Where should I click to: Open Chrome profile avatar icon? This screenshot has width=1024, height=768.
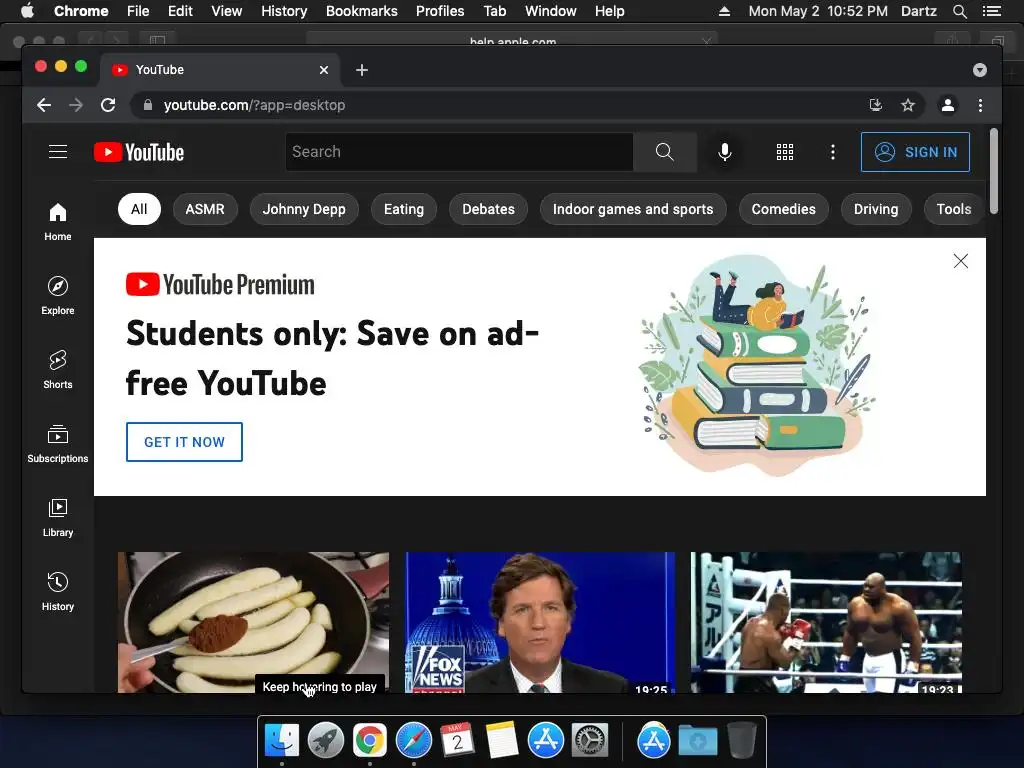click(x=948, y=105)
